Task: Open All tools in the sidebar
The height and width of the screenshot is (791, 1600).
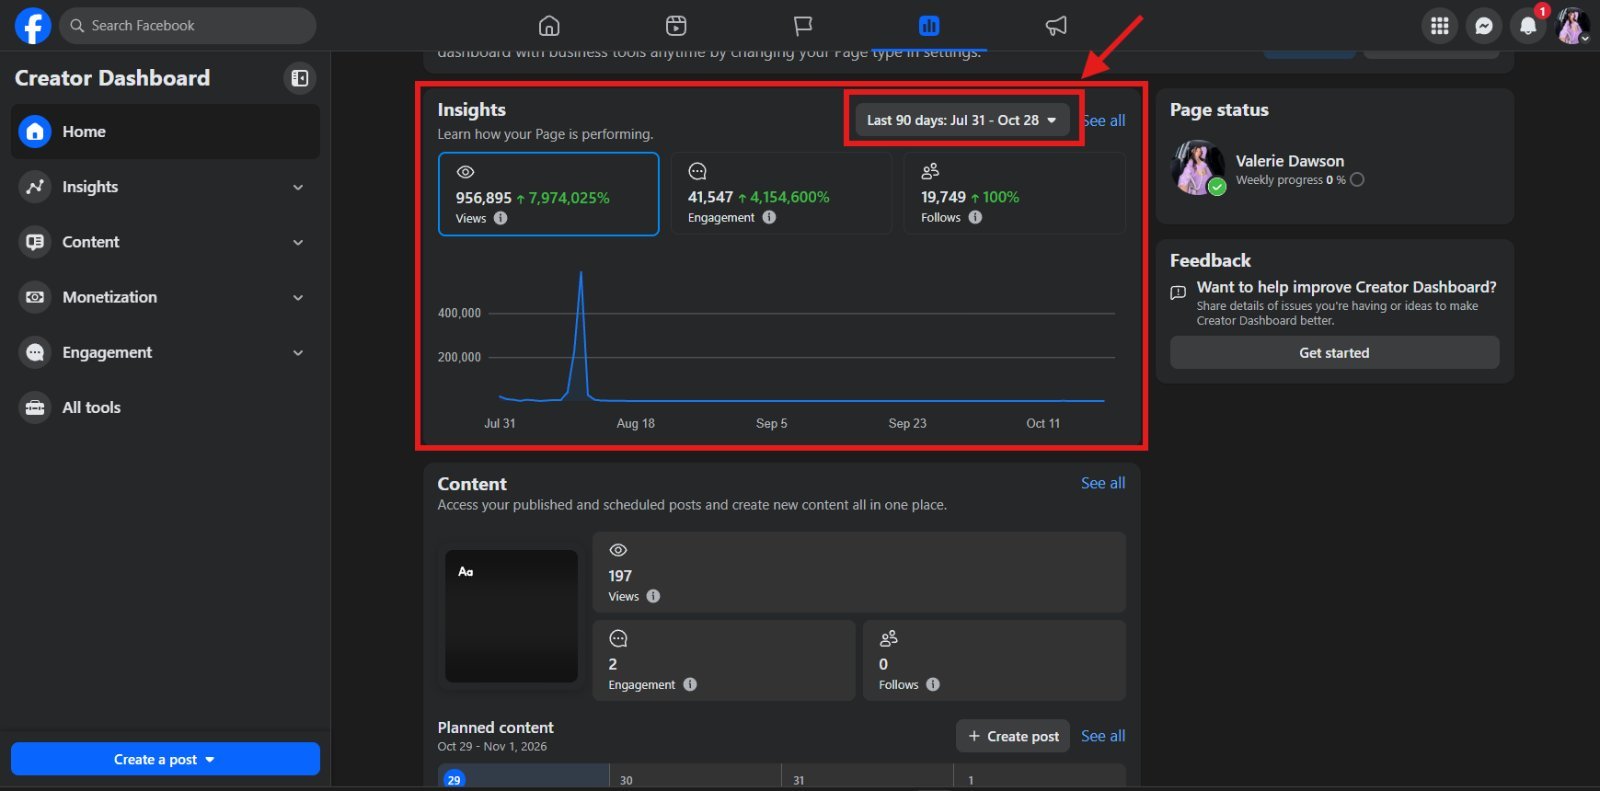Action: [165, 407]
